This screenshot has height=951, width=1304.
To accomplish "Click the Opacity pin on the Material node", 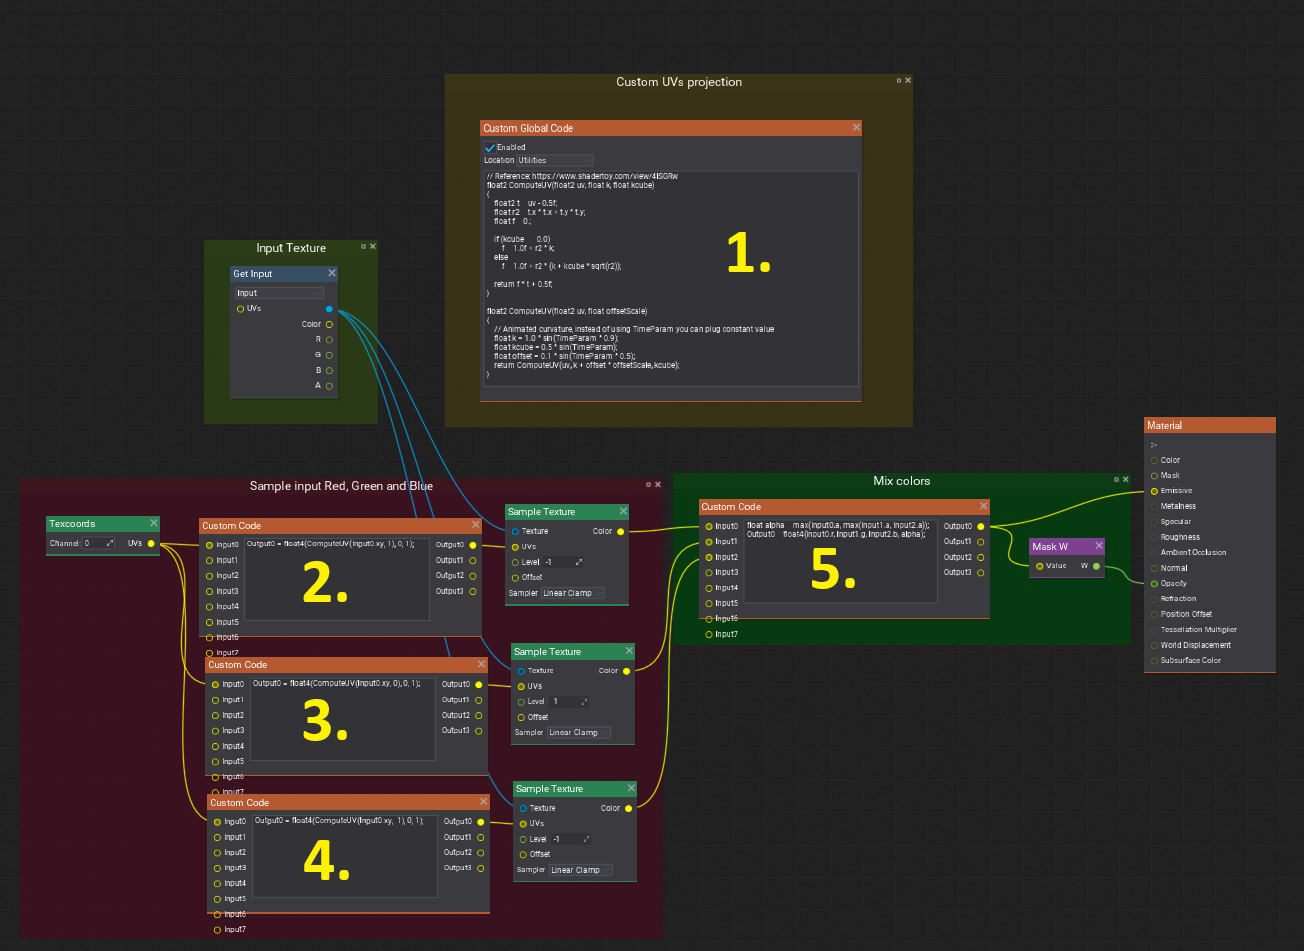I will pos(1154,584).
